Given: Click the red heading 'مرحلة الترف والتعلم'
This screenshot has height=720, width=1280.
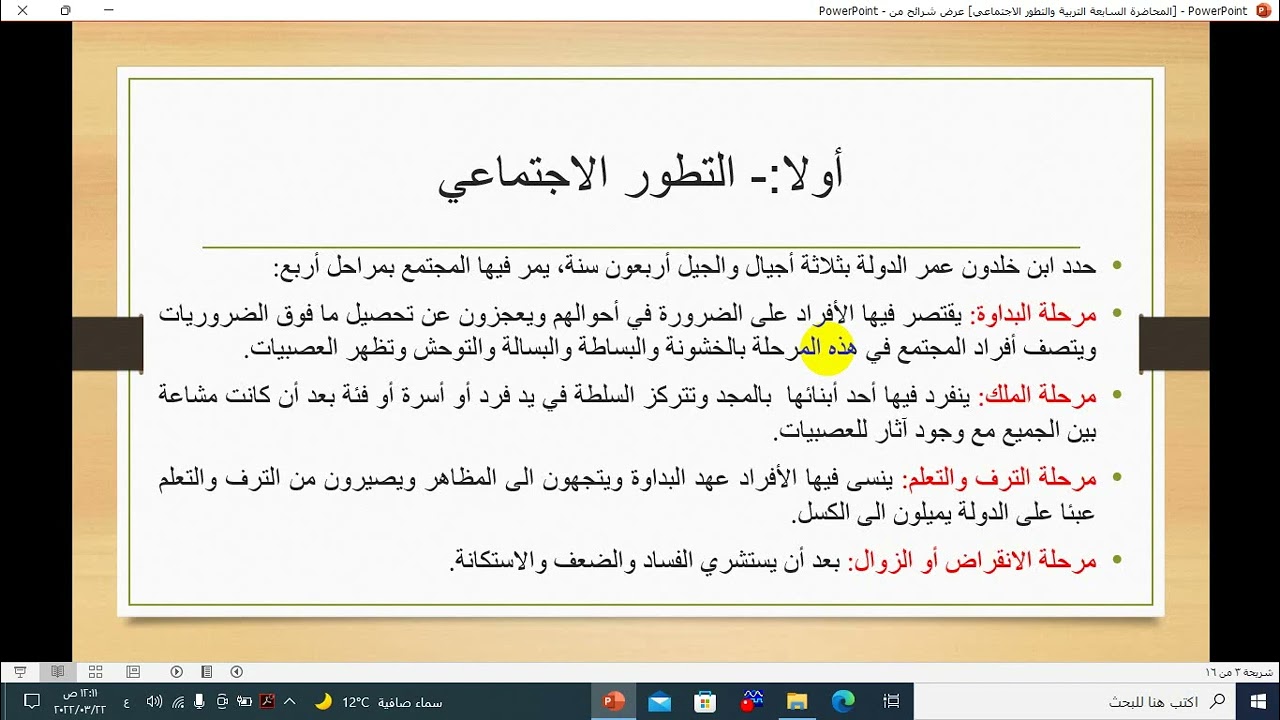Looking at the screenshot, I should (x=1003, y=479).
